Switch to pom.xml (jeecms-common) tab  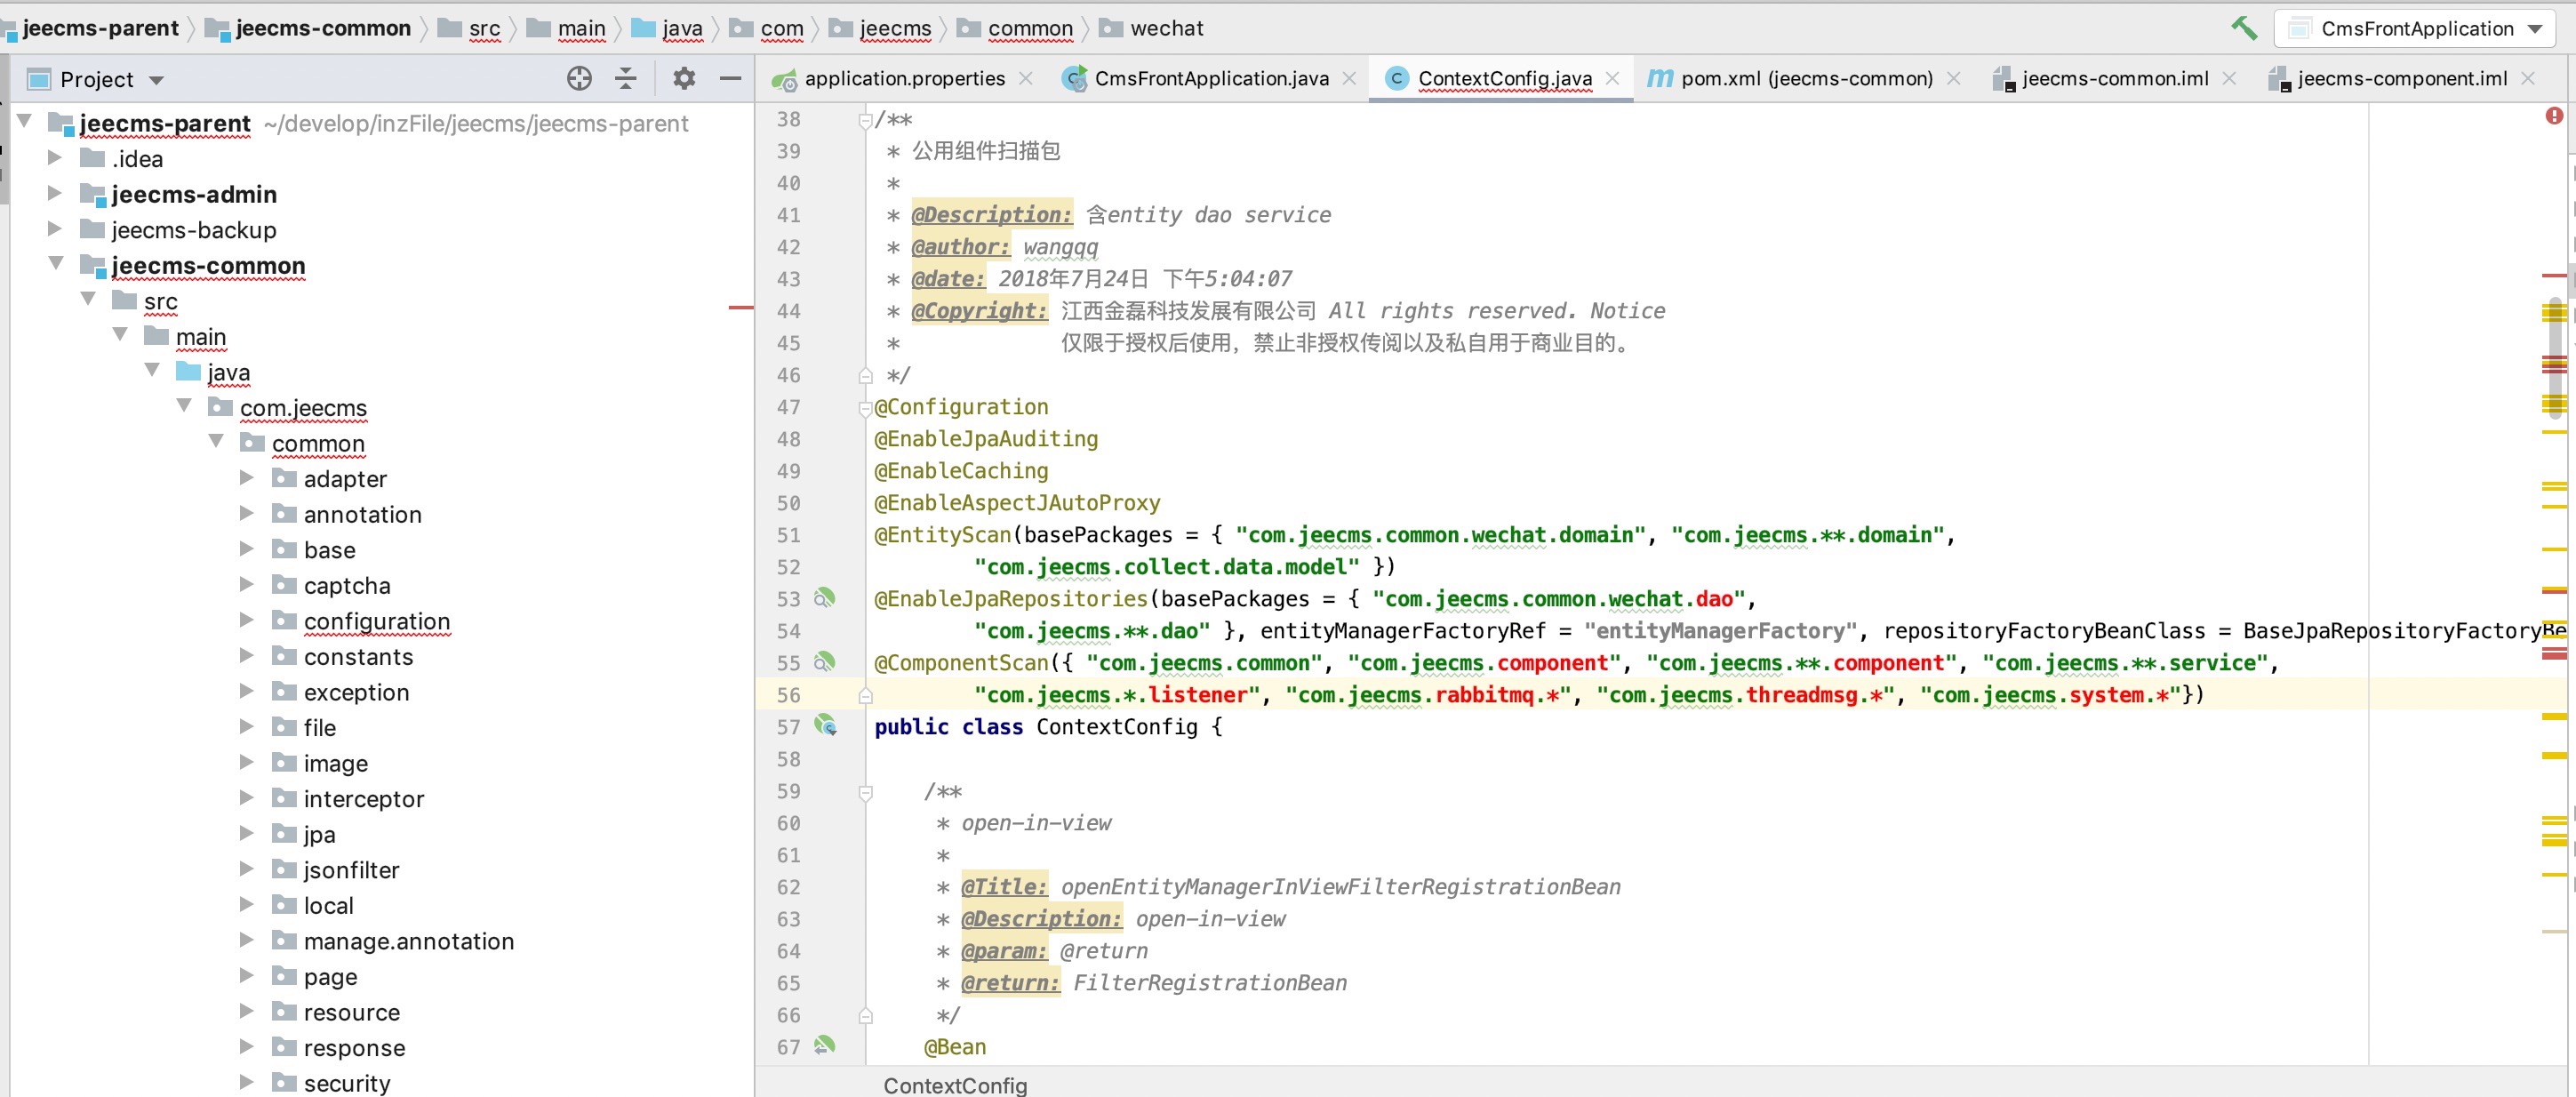(1805, 79)
